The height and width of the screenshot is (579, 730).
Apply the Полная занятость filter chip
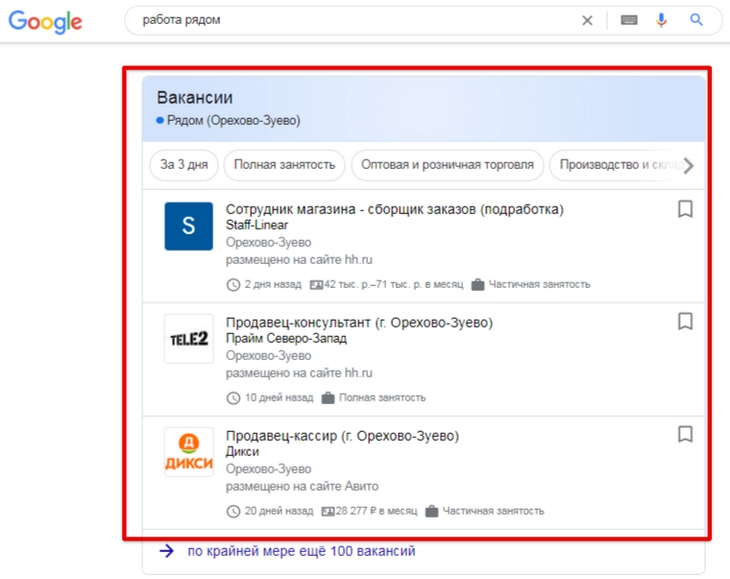[x=284, y=165]
